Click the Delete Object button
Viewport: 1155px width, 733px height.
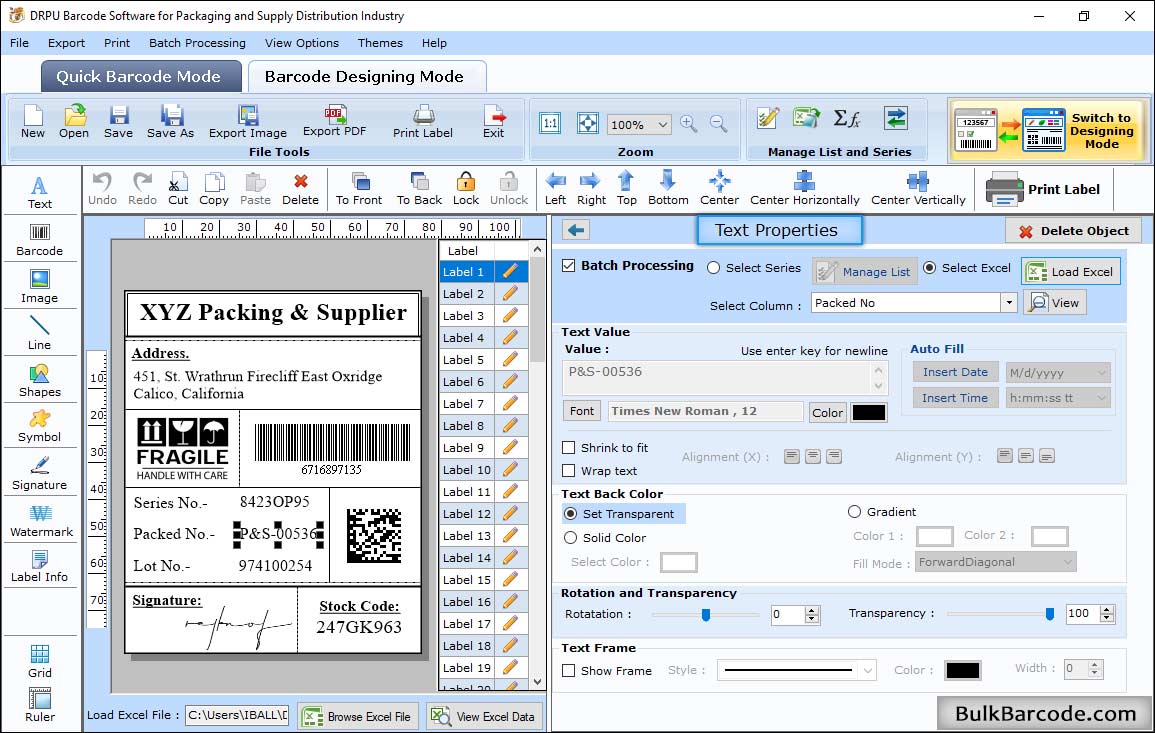tap(1073, 231)
